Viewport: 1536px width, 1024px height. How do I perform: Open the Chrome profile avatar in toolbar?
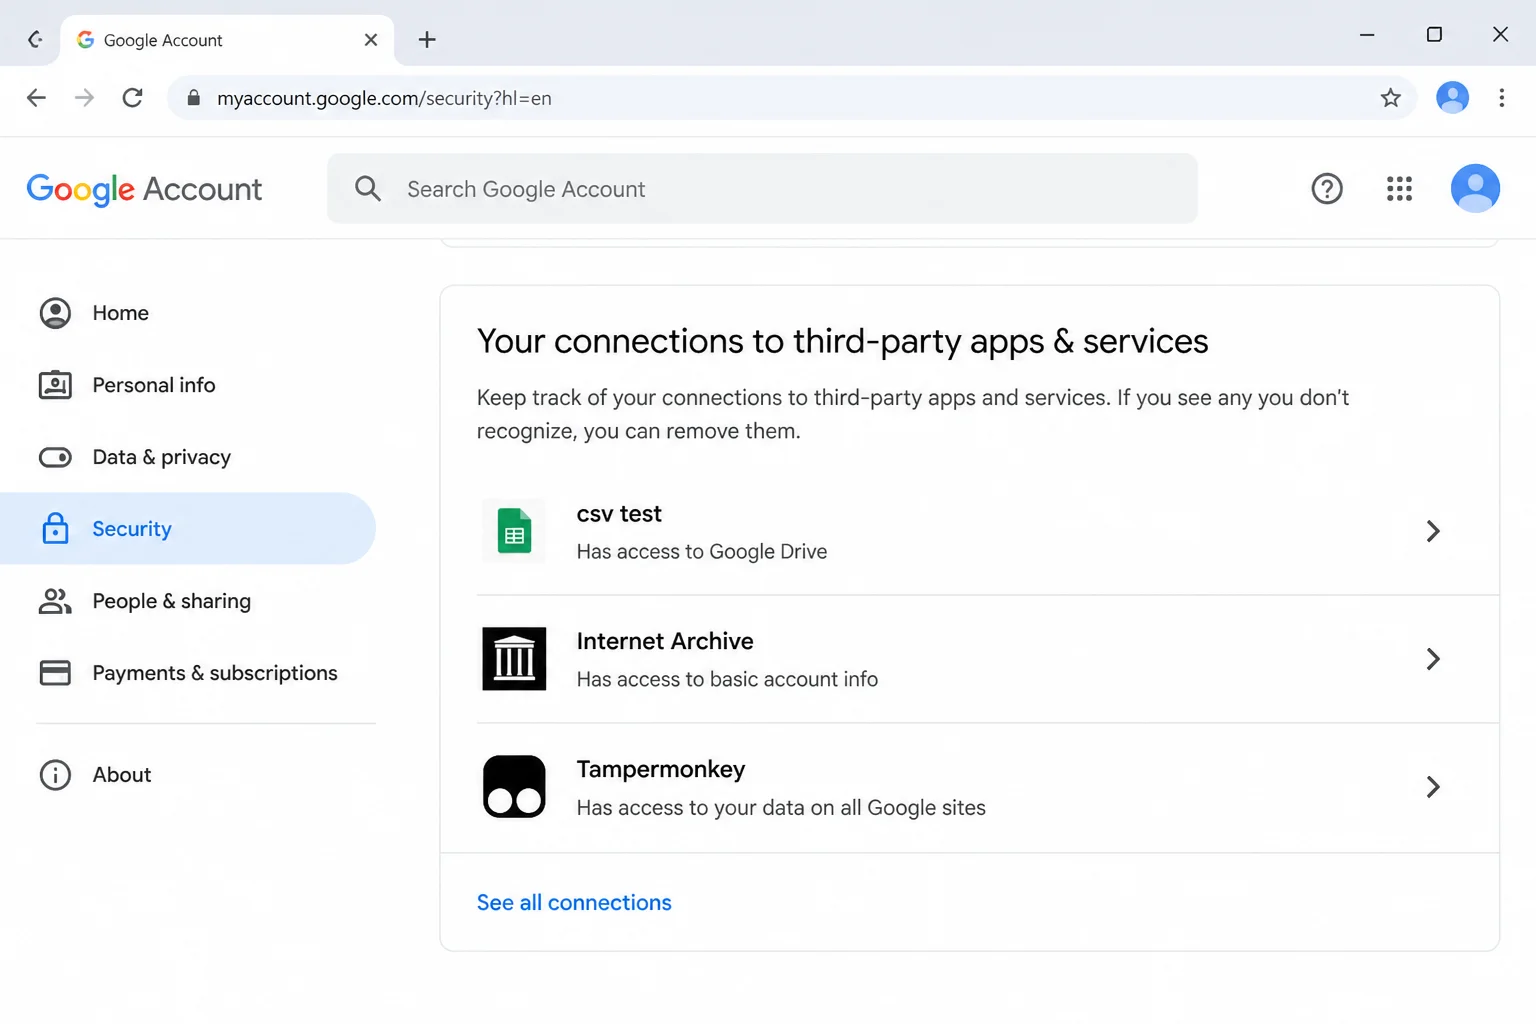point(1452,98)
